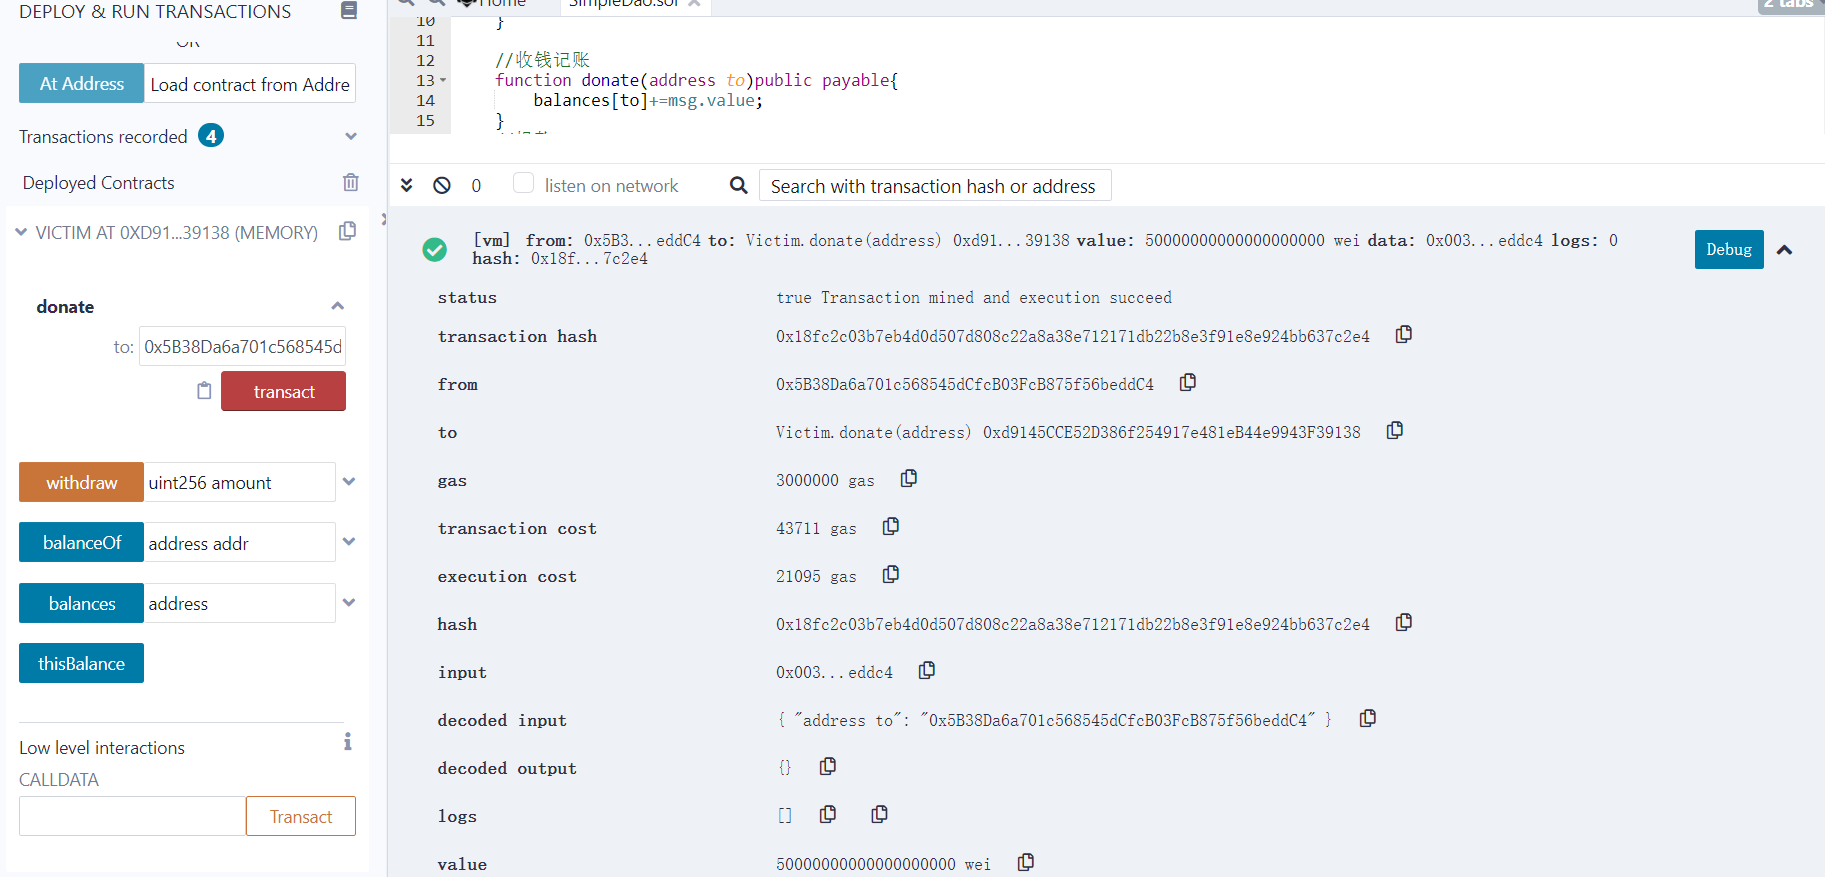Open the Debug view for this transaction
1825x877 pixels.
click(1728, 250)
